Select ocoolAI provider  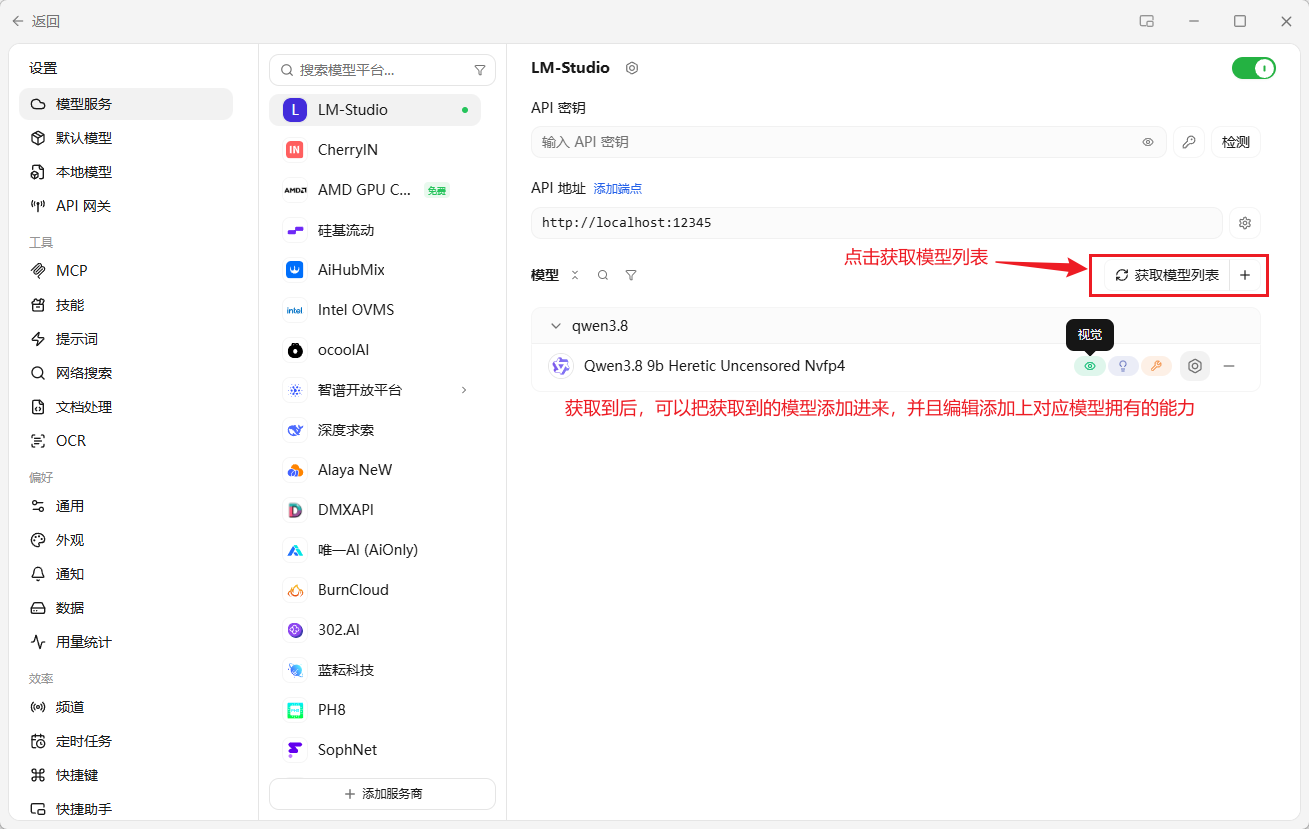coord(375,350)
